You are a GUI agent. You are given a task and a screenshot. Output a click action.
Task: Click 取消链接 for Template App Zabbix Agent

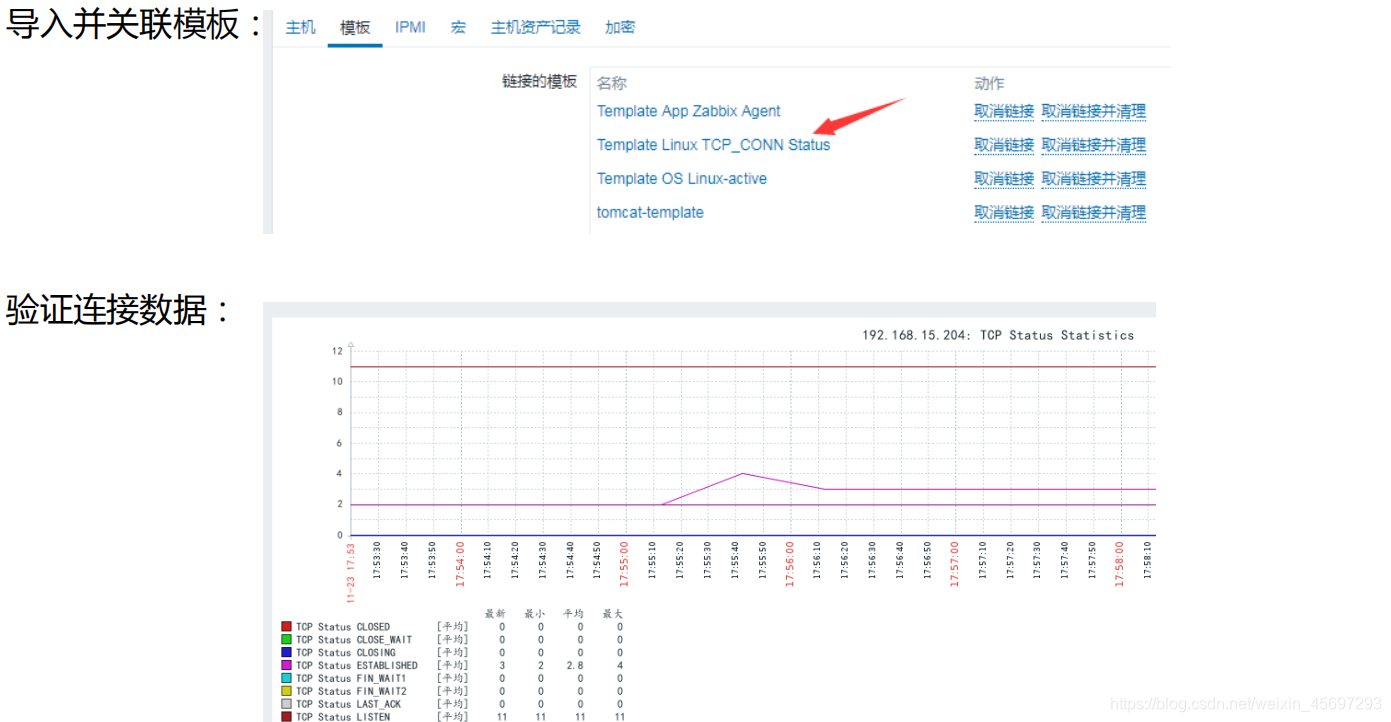tap(1004, 111)
